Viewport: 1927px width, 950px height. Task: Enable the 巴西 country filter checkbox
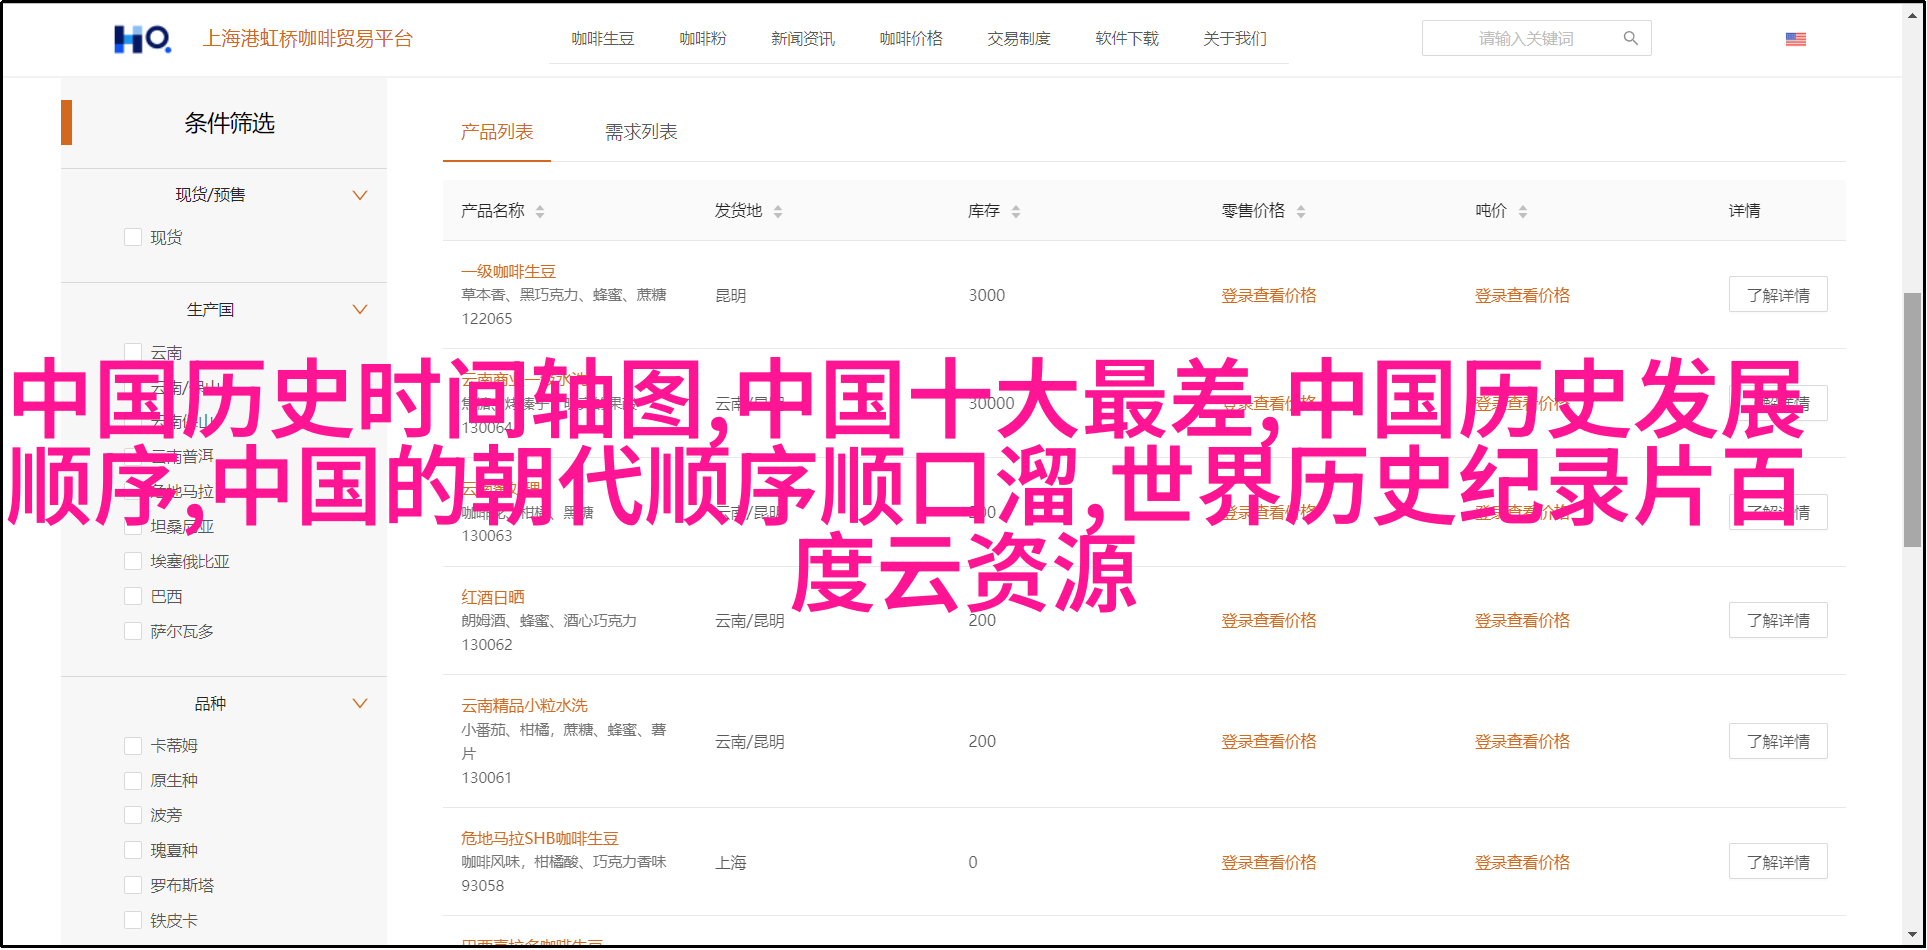pos(133,596)
